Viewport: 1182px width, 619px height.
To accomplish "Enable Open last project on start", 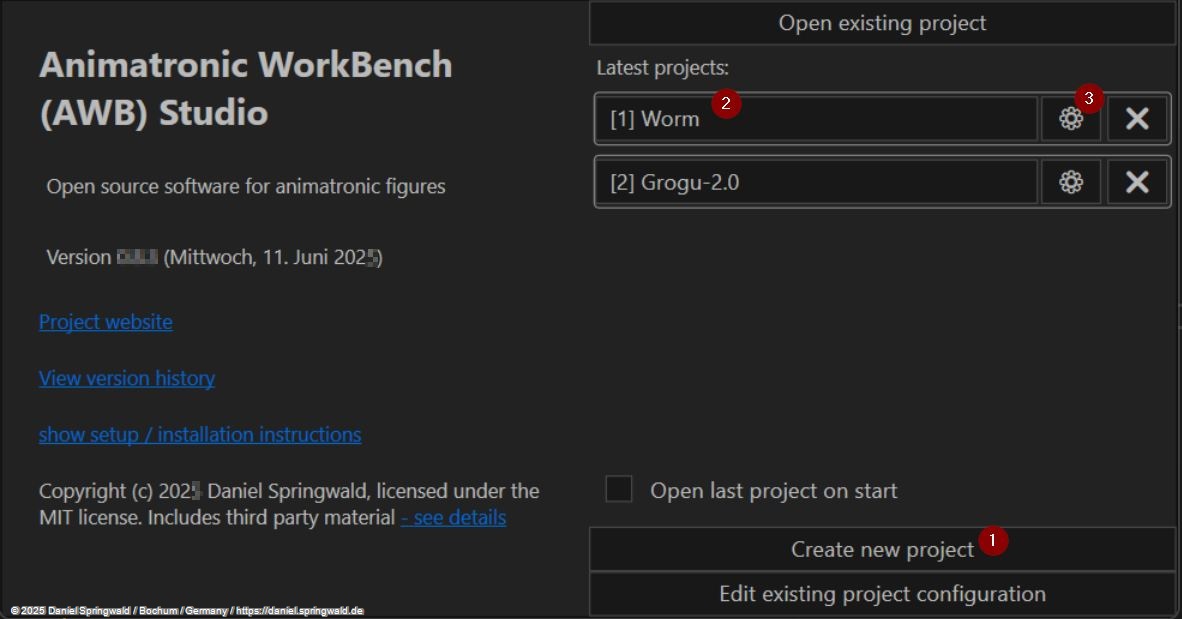I will (619, 490).
